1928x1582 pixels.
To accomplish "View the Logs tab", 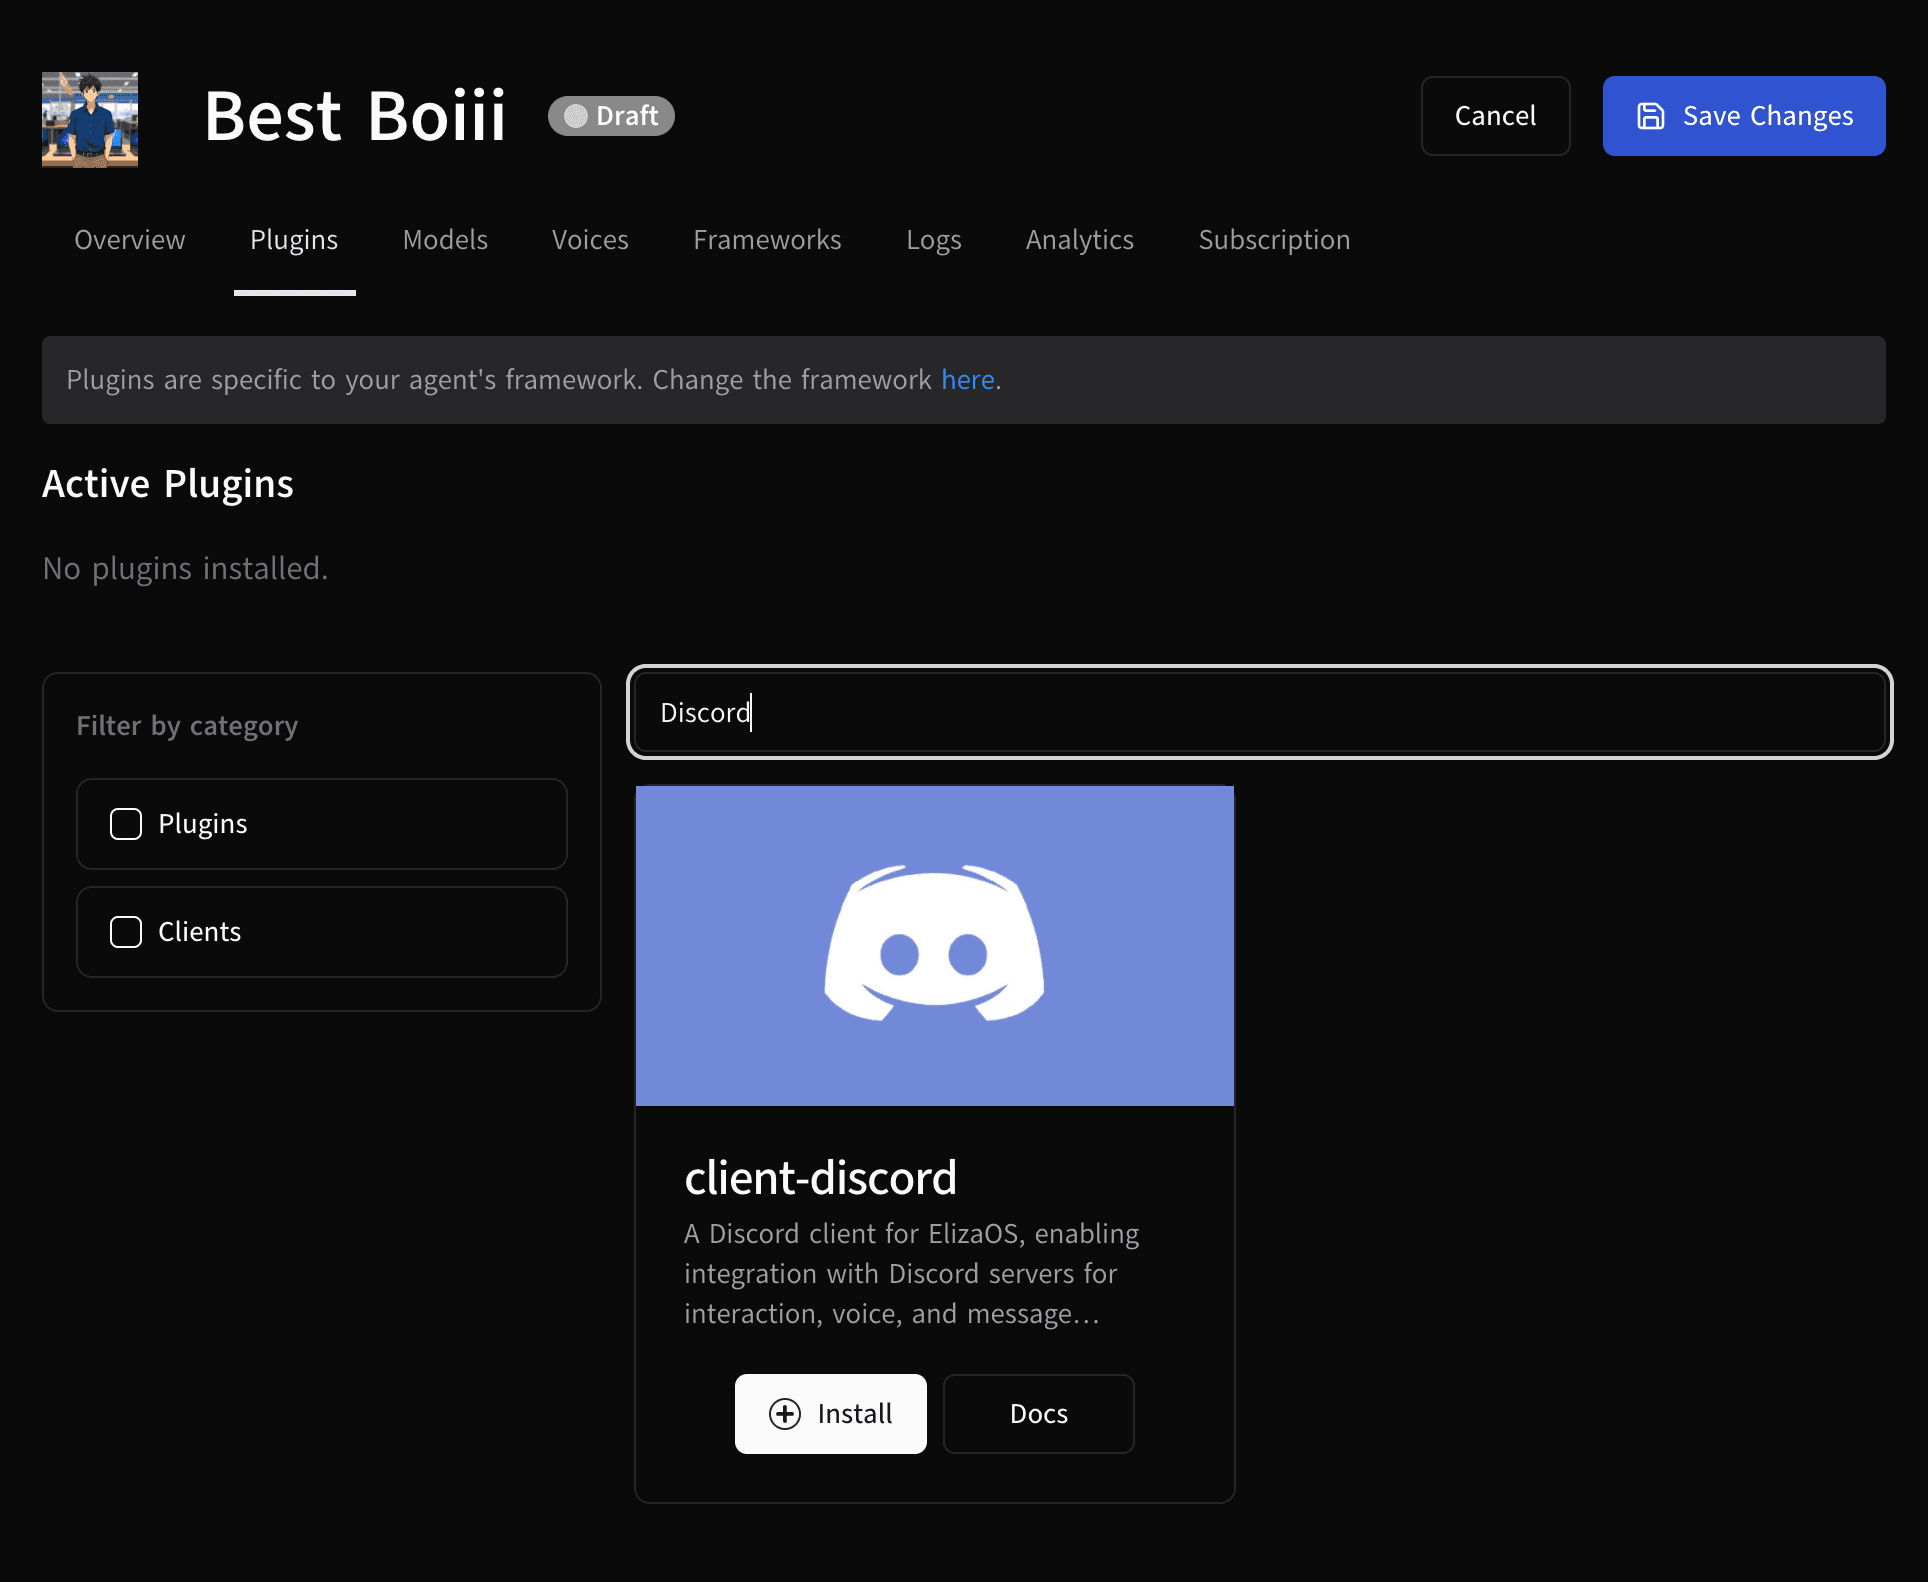I will (x=934, y=240).
